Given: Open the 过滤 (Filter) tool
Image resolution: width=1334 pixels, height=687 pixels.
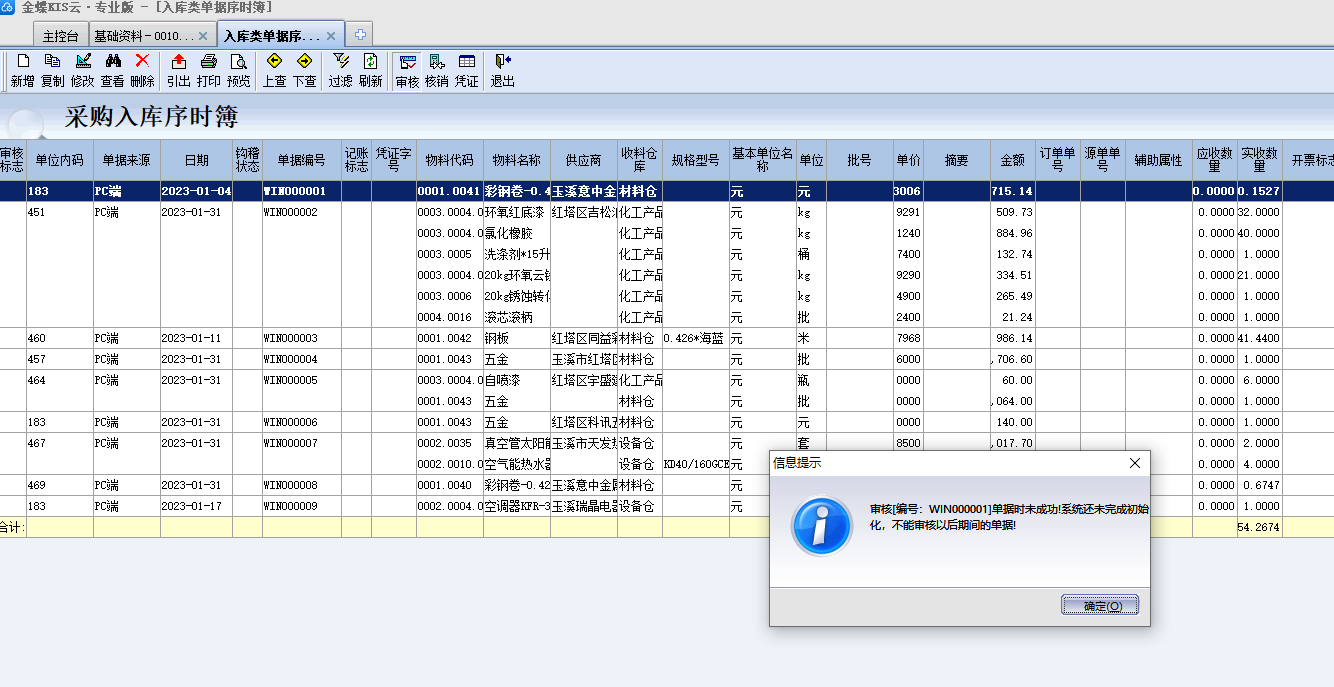Looking at the screenshot, I should coord(341,70).
